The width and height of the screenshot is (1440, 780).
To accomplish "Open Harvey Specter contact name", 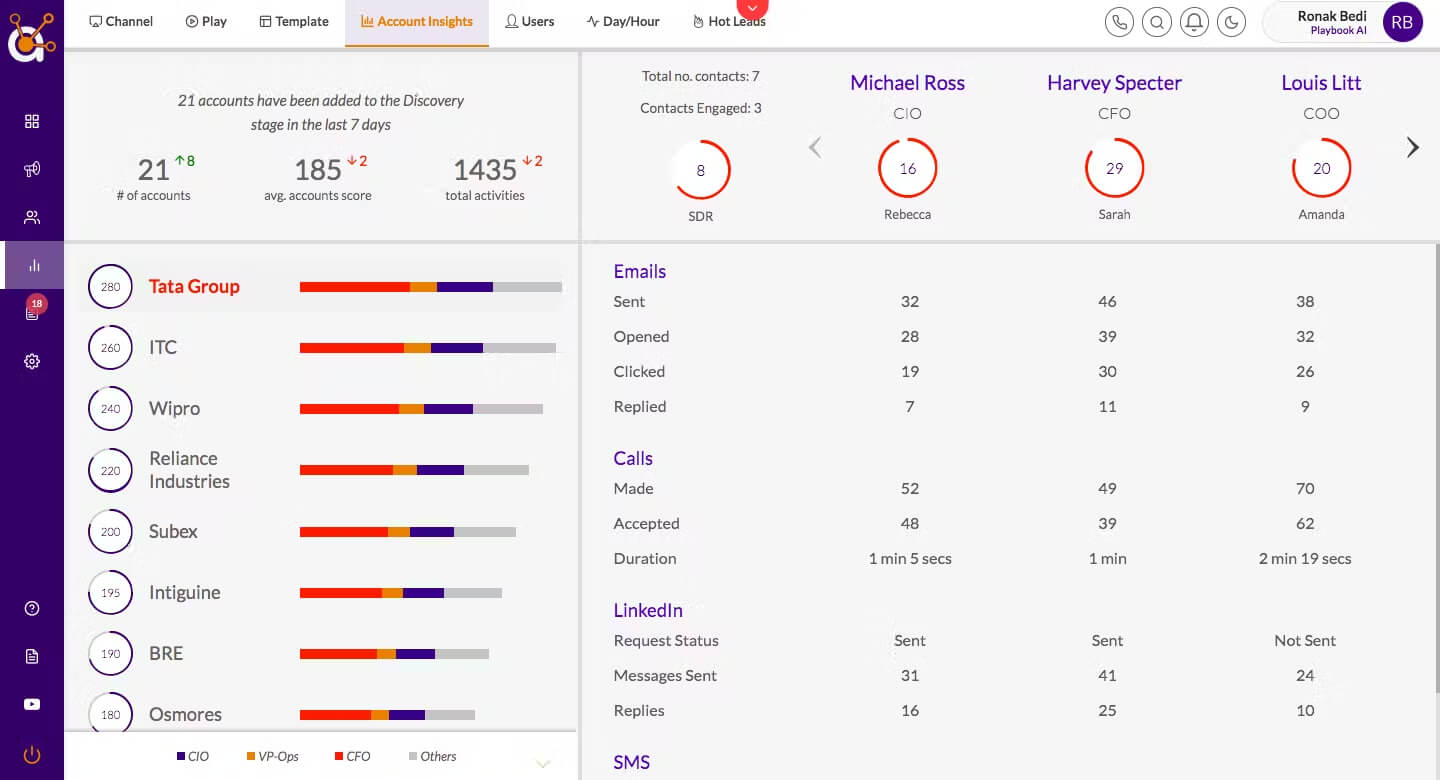I will (1114, 83).
